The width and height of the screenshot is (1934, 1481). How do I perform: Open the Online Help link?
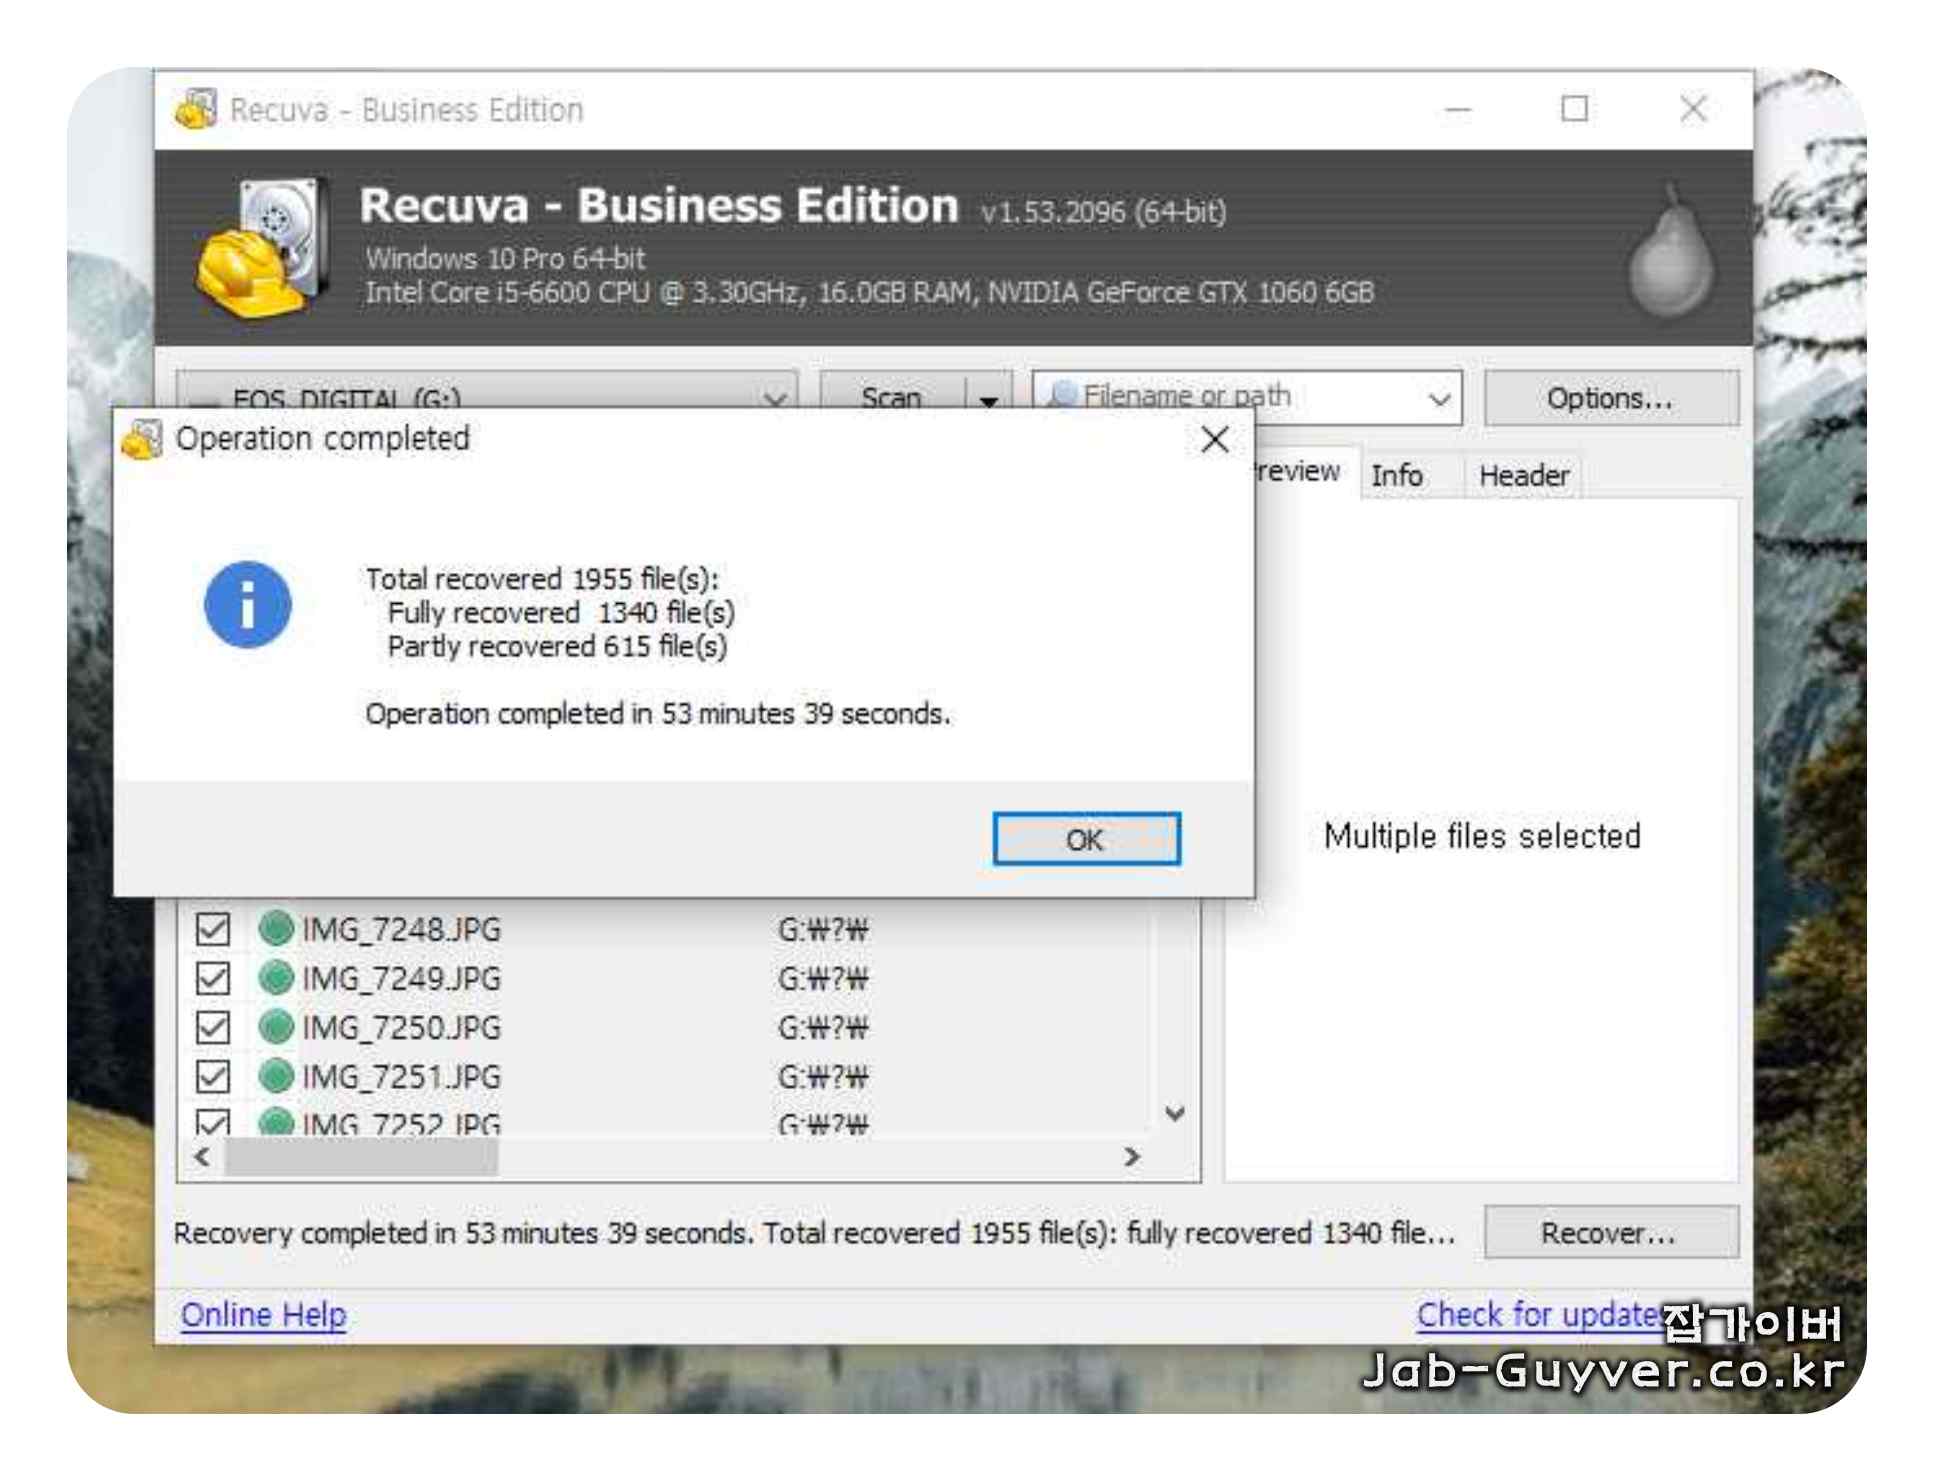pos(264,1314)
